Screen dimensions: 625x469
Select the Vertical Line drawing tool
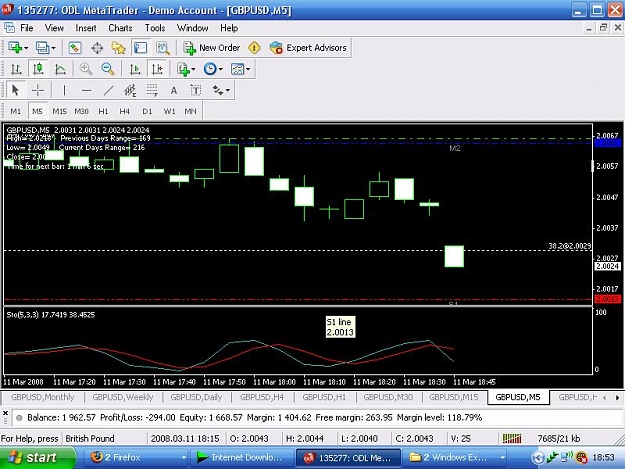64,90
